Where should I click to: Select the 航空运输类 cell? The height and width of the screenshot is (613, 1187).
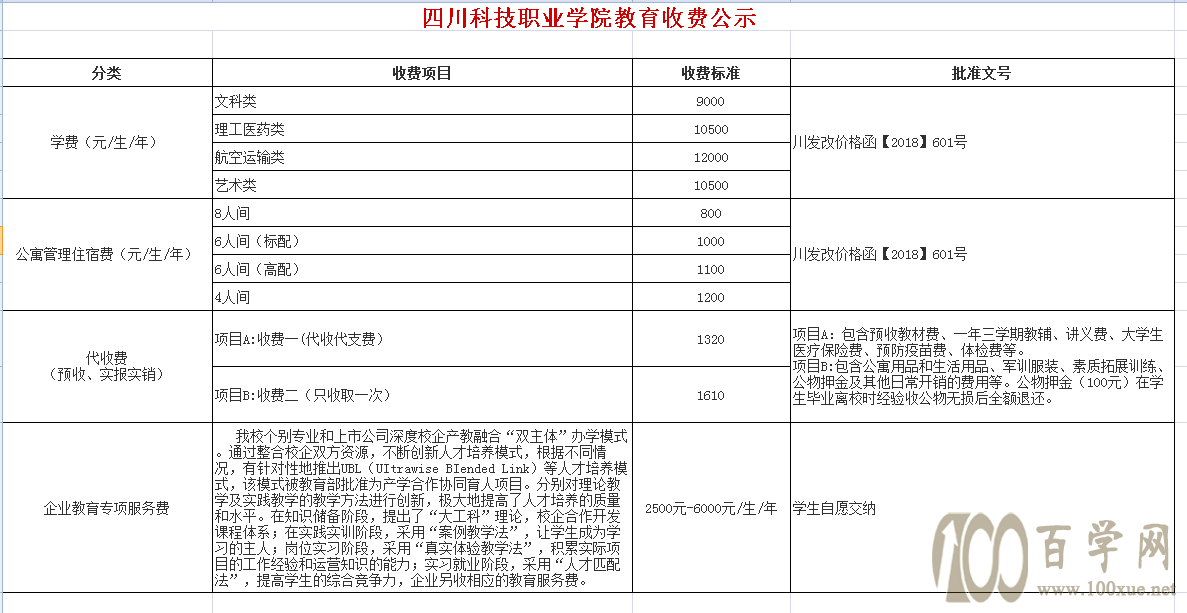coord(422,157)
